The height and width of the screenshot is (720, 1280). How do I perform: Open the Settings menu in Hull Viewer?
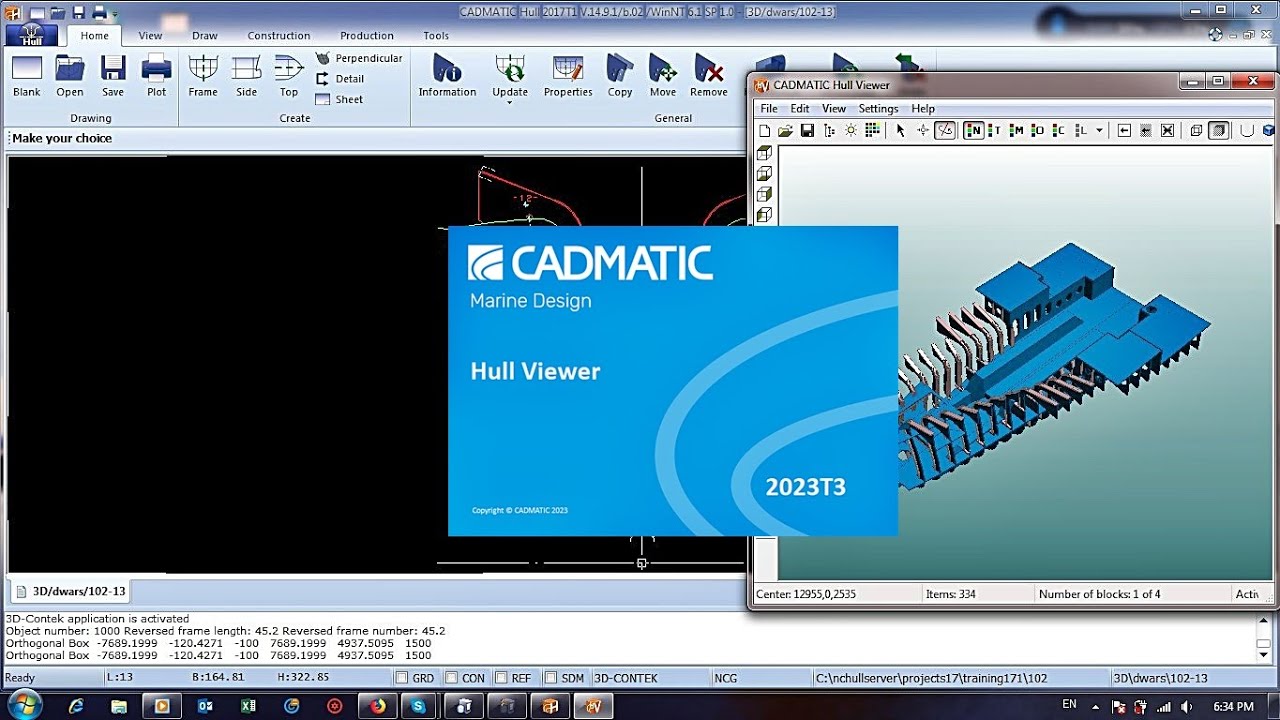click(878, 108)
